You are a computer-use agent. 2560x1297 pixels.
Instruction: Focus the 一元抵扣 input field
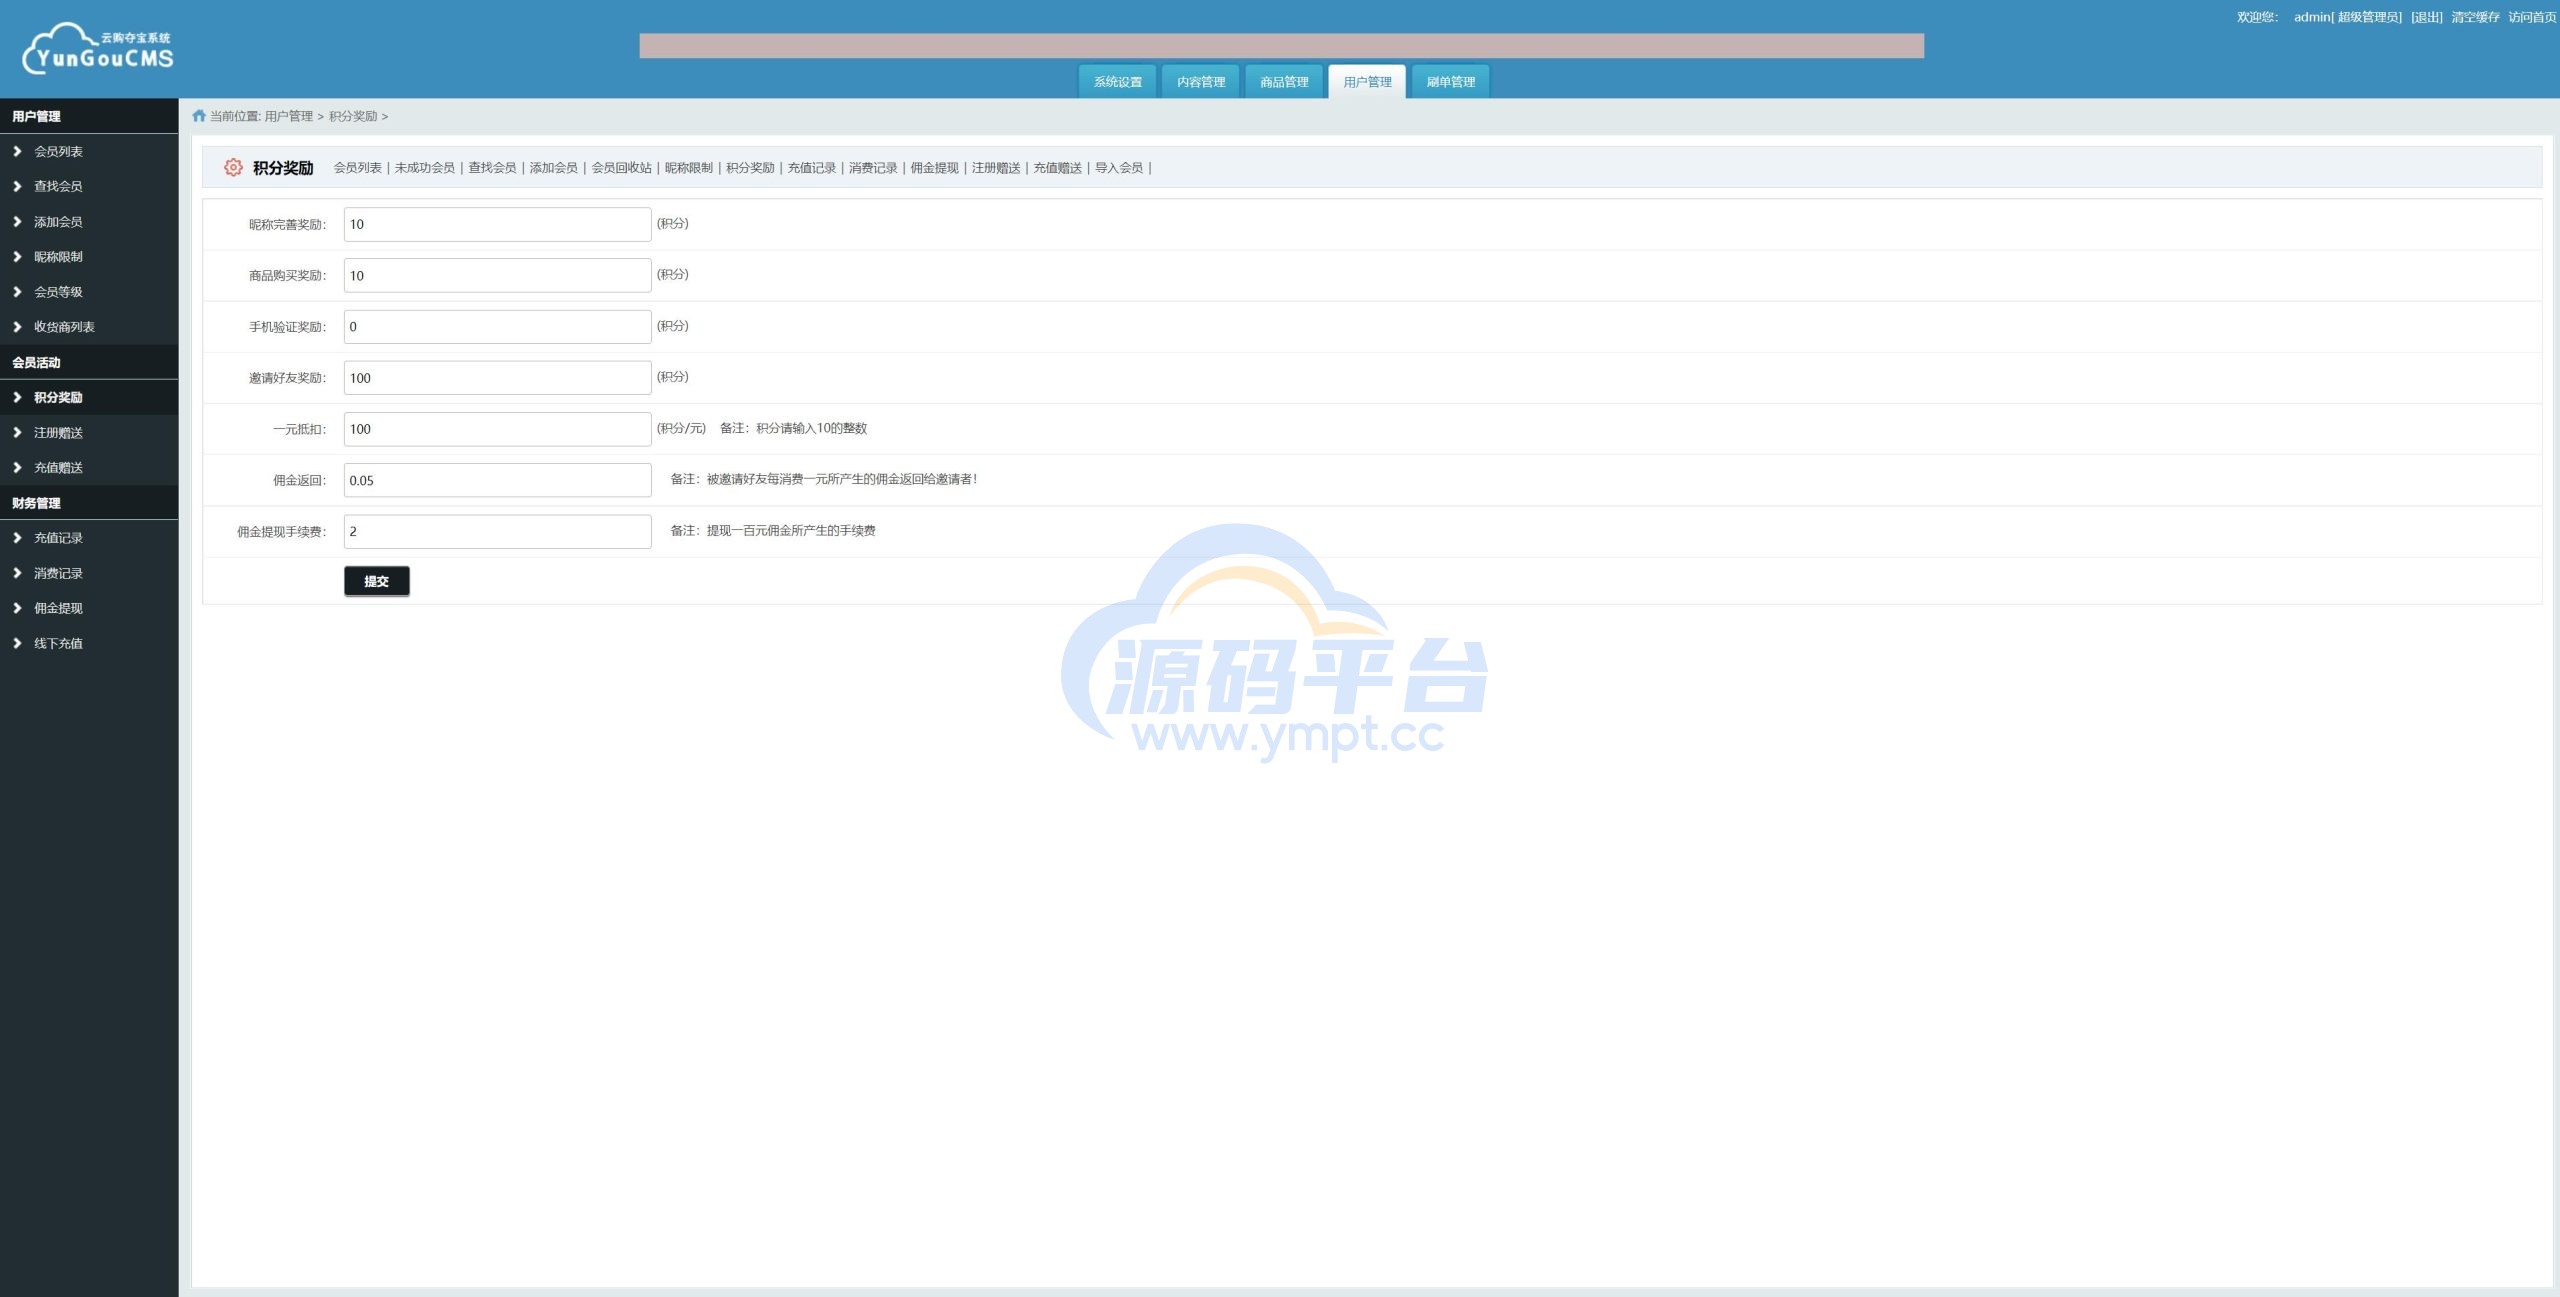(497, 429)
